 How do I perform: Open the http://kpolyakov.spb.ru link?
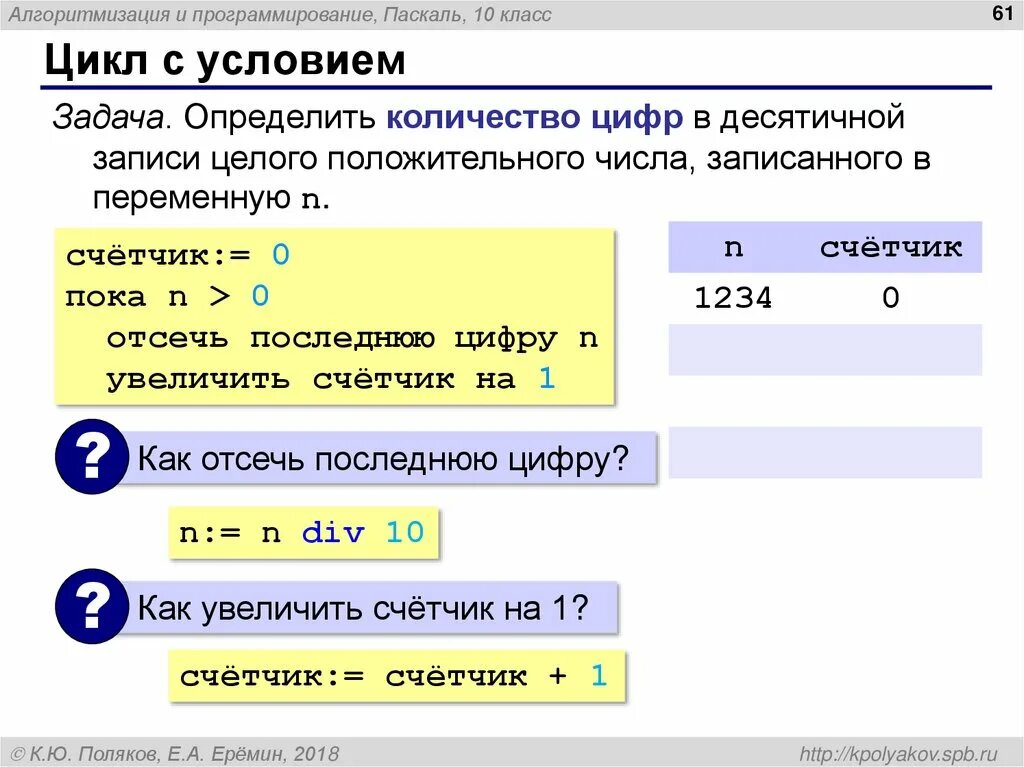click(x=899, y=754)
